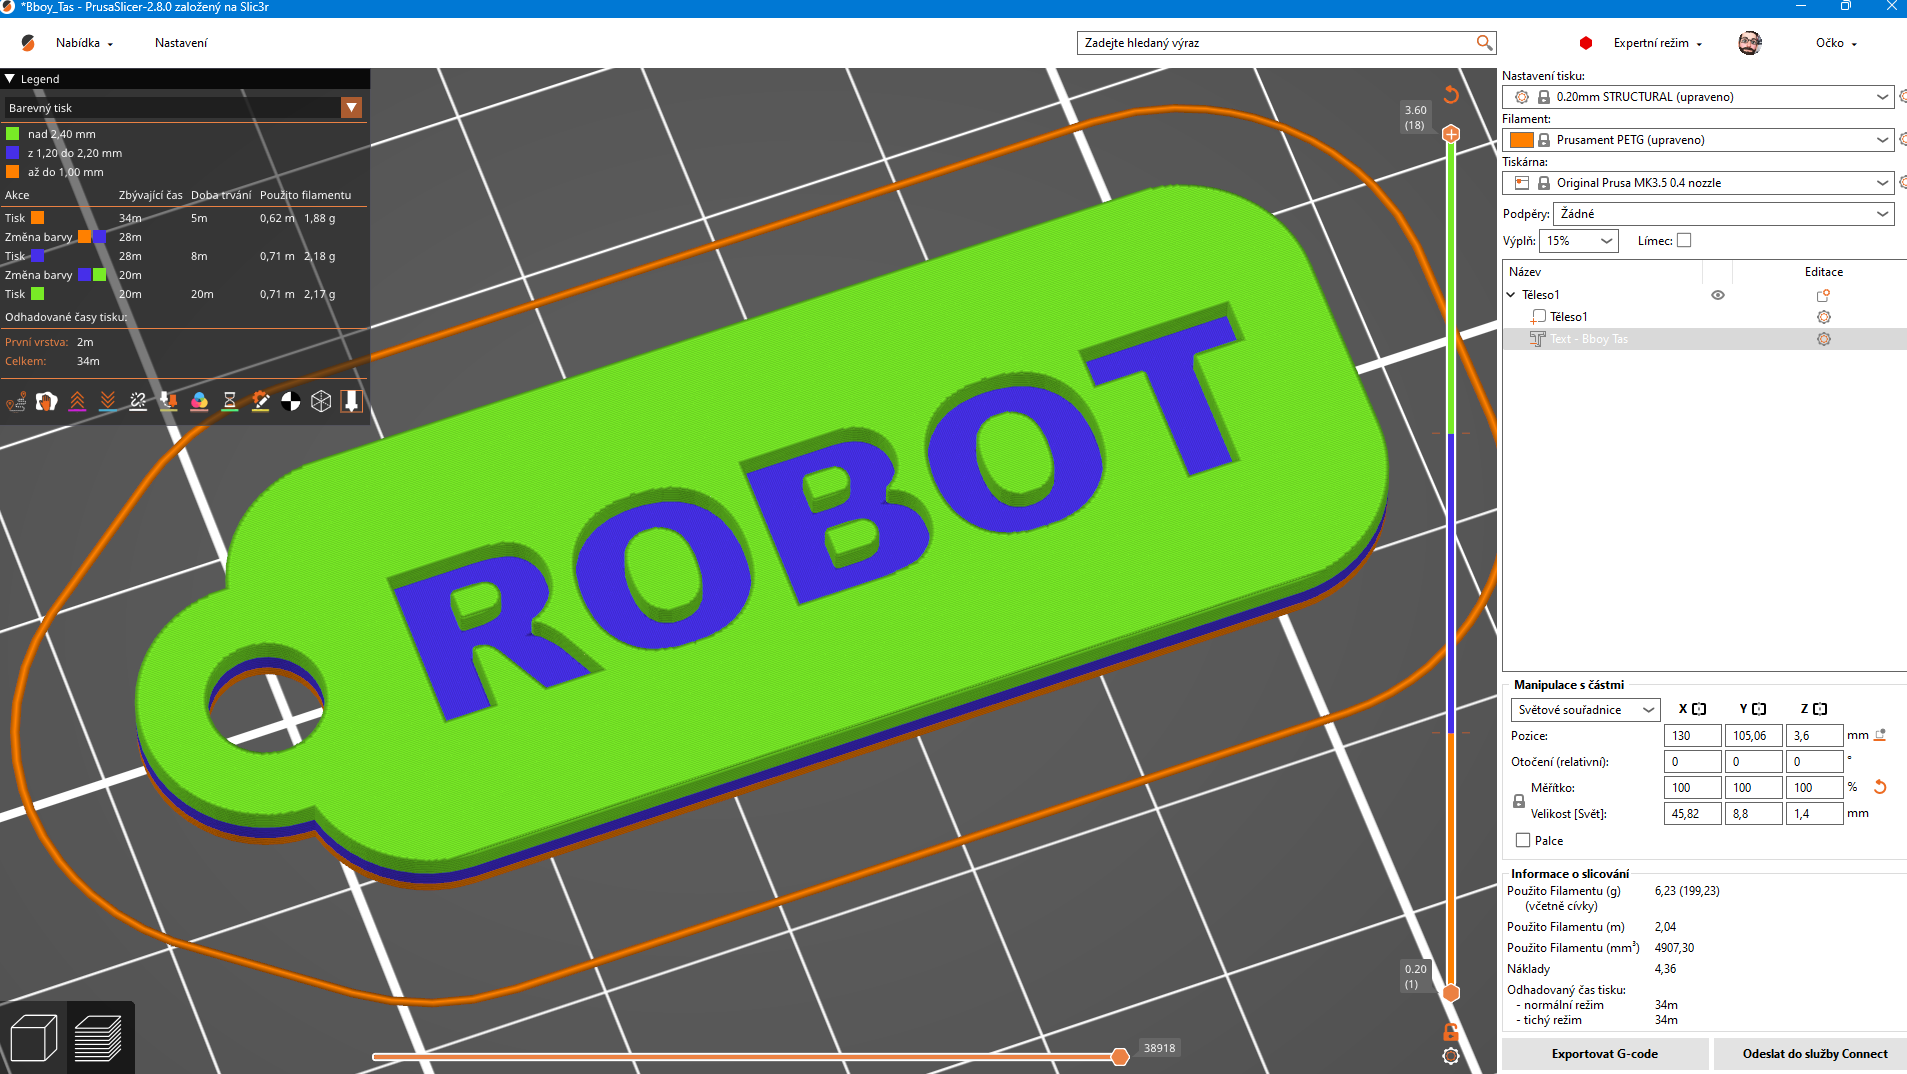
Task: Toggle retractions visibility double-up-arrow icon
Action: coord(77,402)
